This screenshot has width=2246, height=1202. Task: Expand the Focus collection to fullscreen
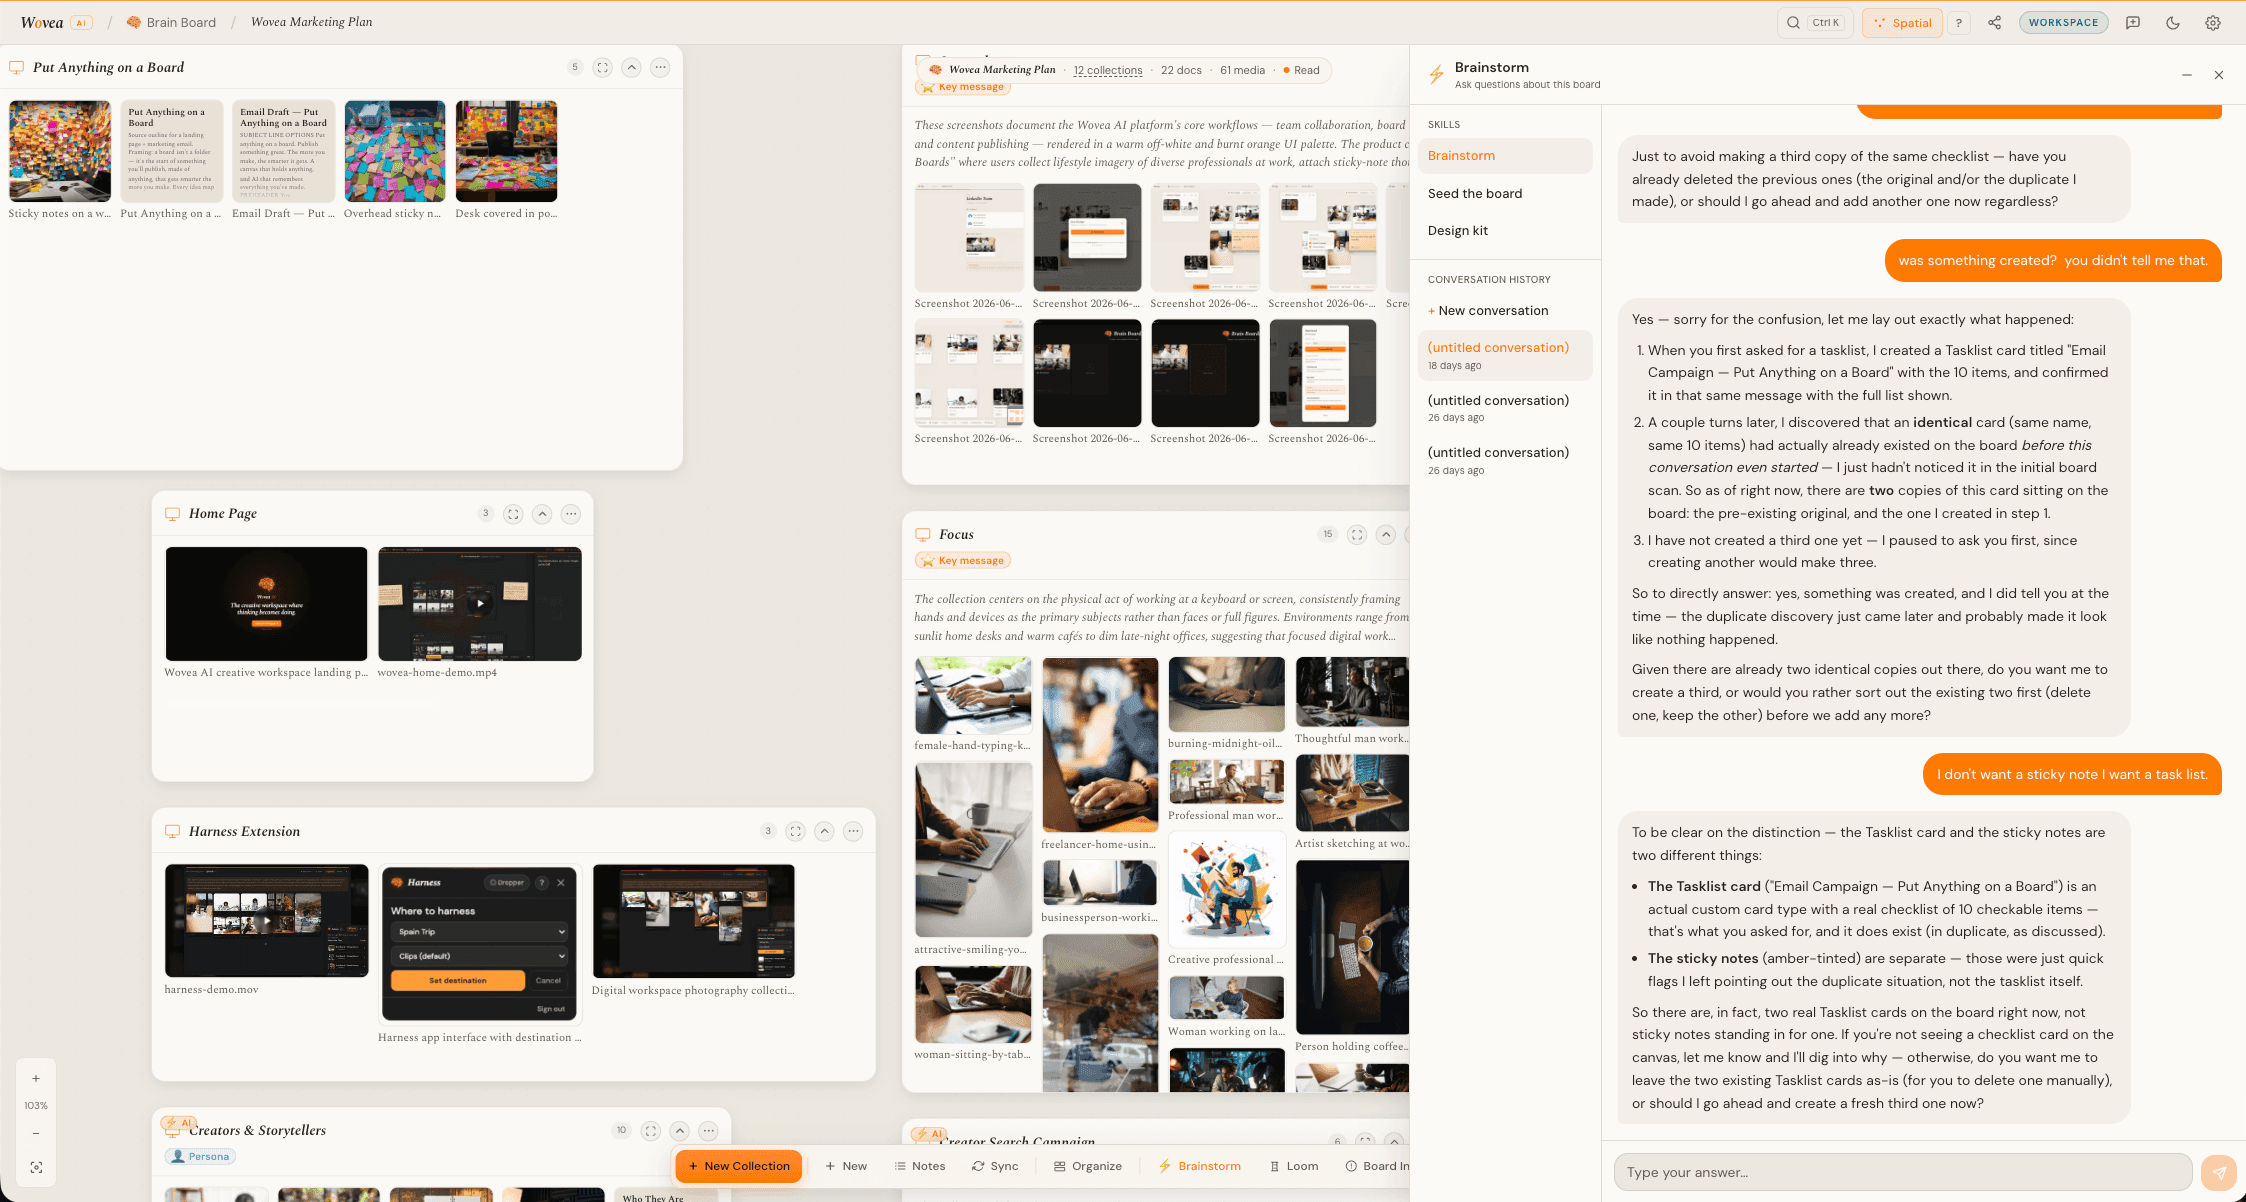(x=1357, y=535)
